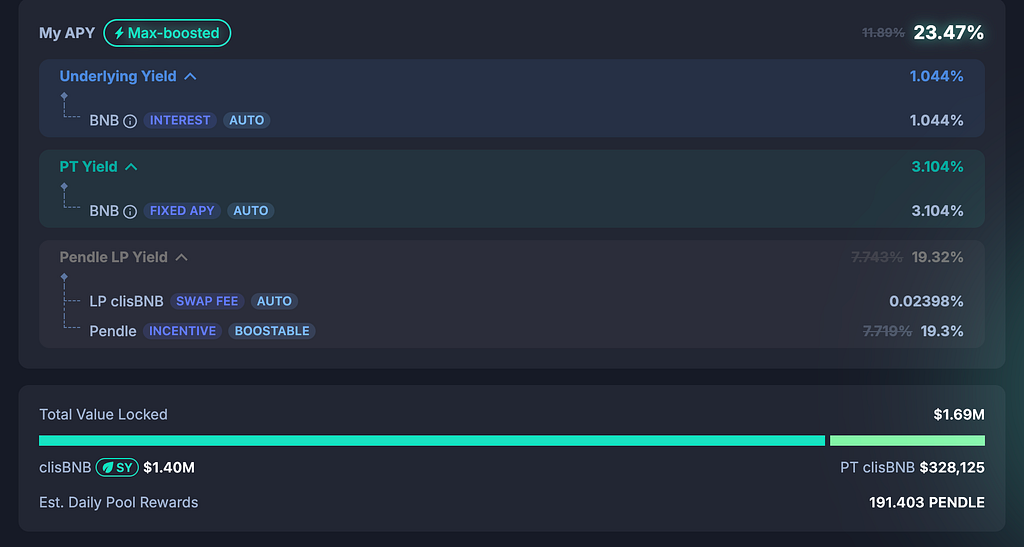Collapse the Underlying Yield section chevron
Viewport: 1024px width, 547px height.
(x=190, y=76)
